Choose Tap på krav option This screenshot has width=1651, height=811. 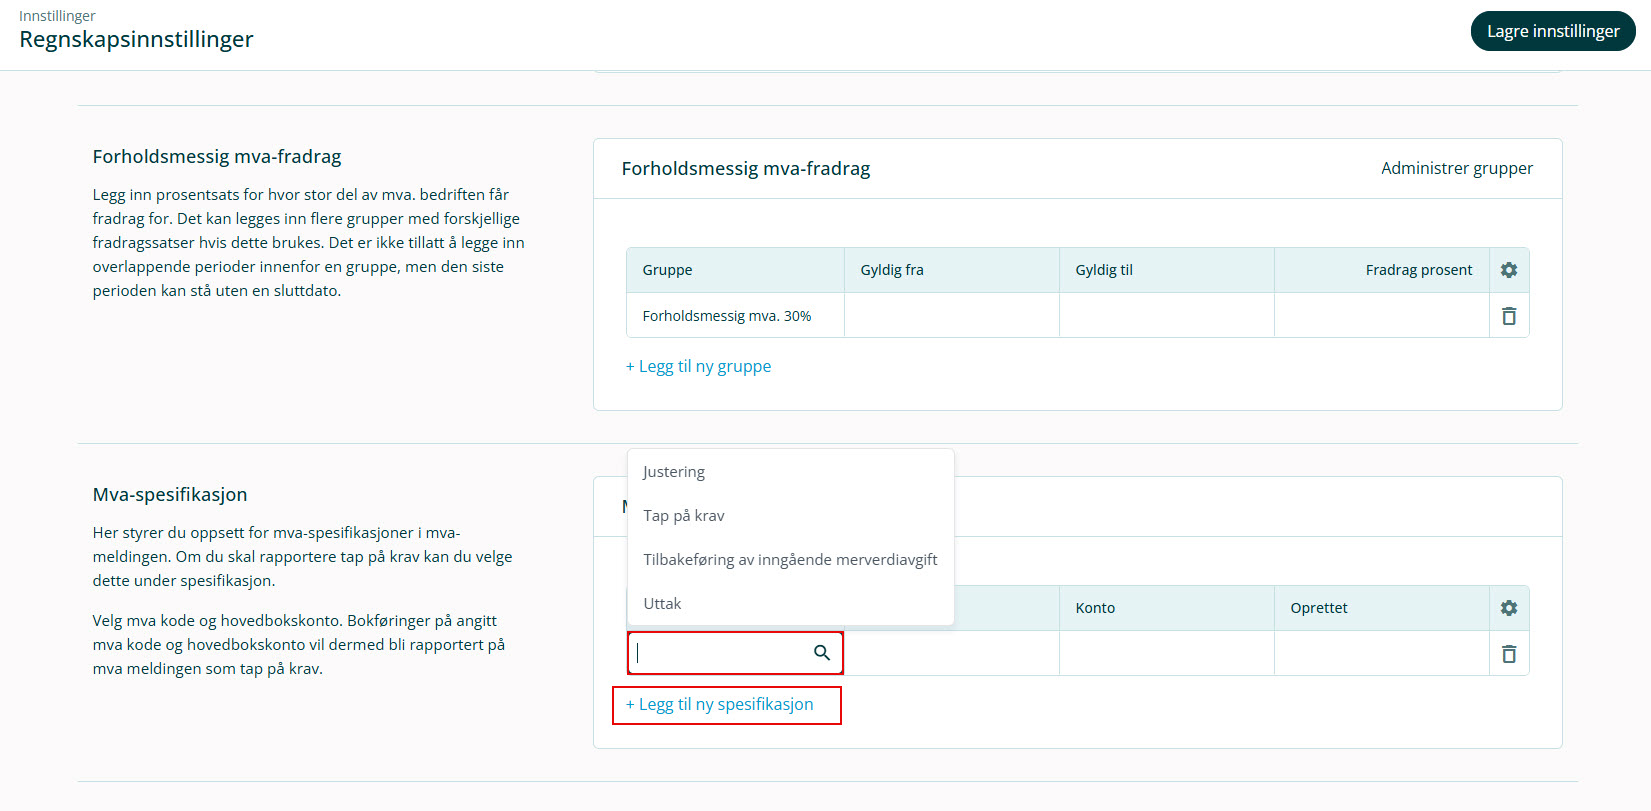684,516
